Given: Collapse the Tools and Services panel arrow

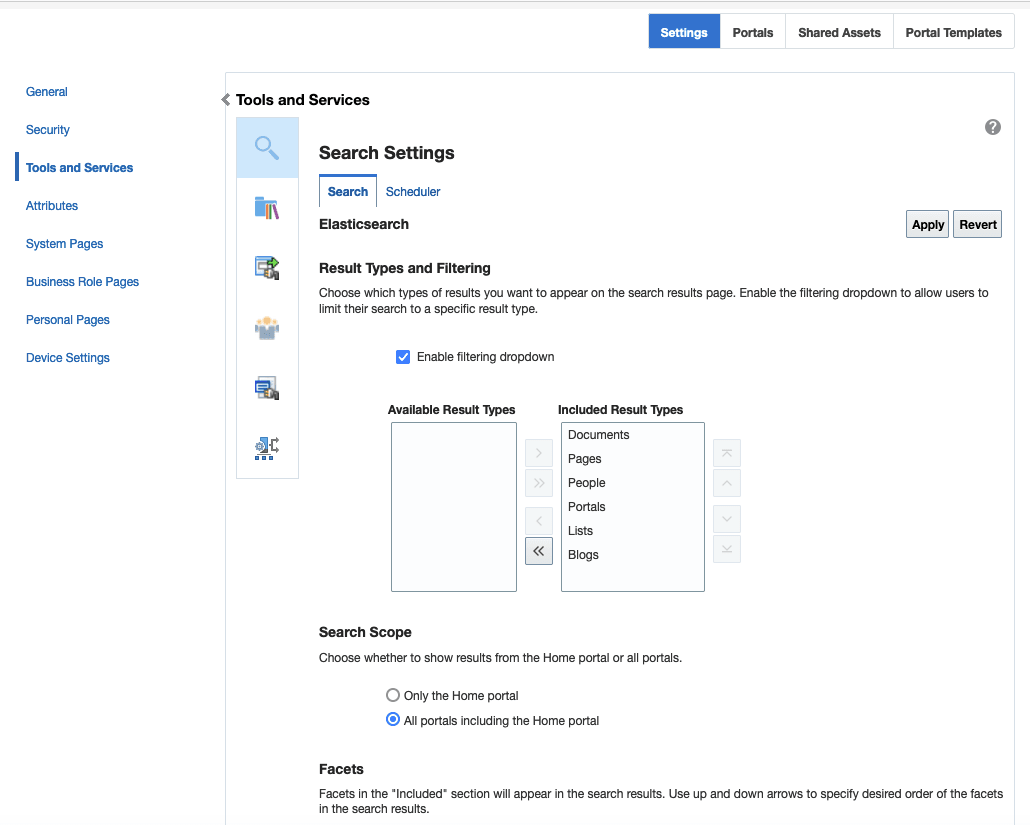Looking at the screenshot, I should 225,100.
